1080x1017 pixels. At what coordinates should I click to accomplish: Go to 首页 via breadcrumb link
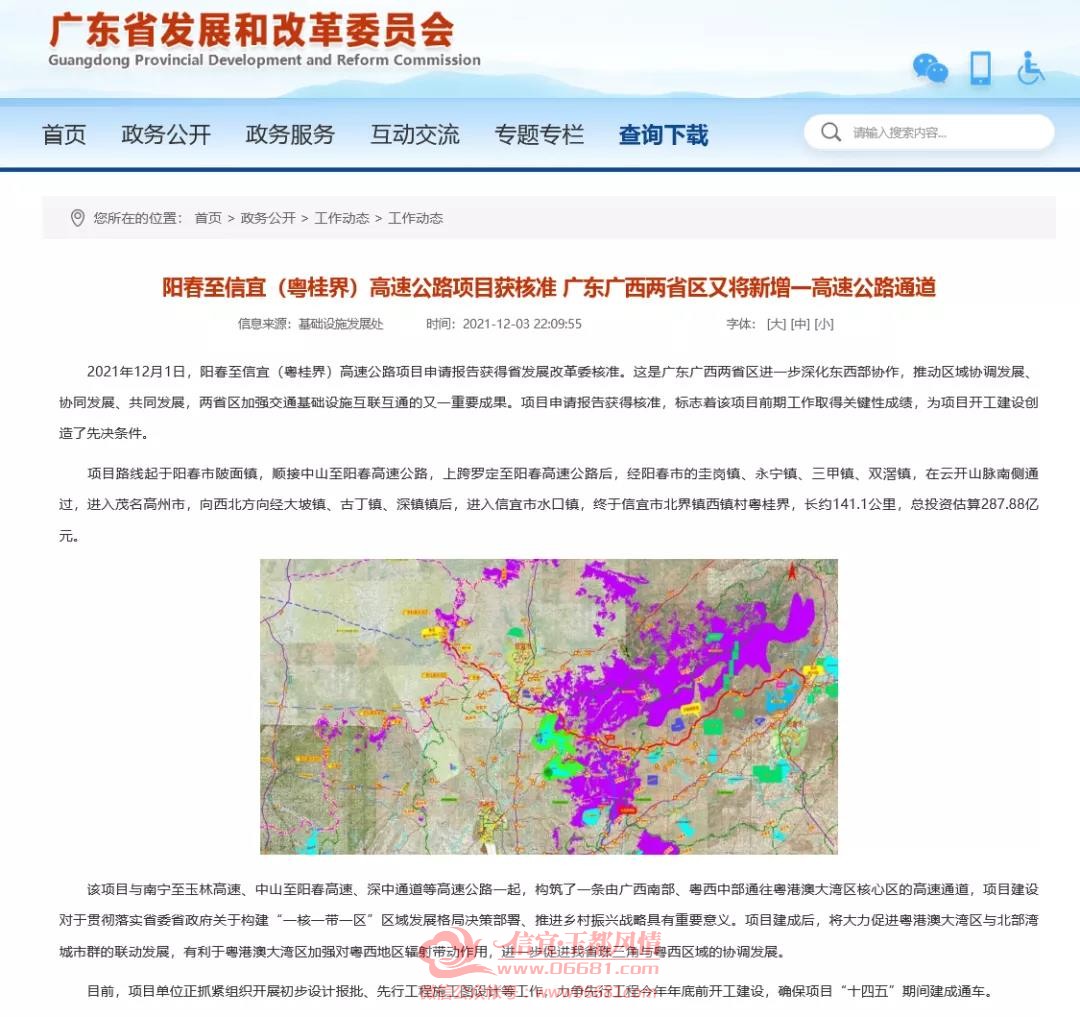click(208, 218)
